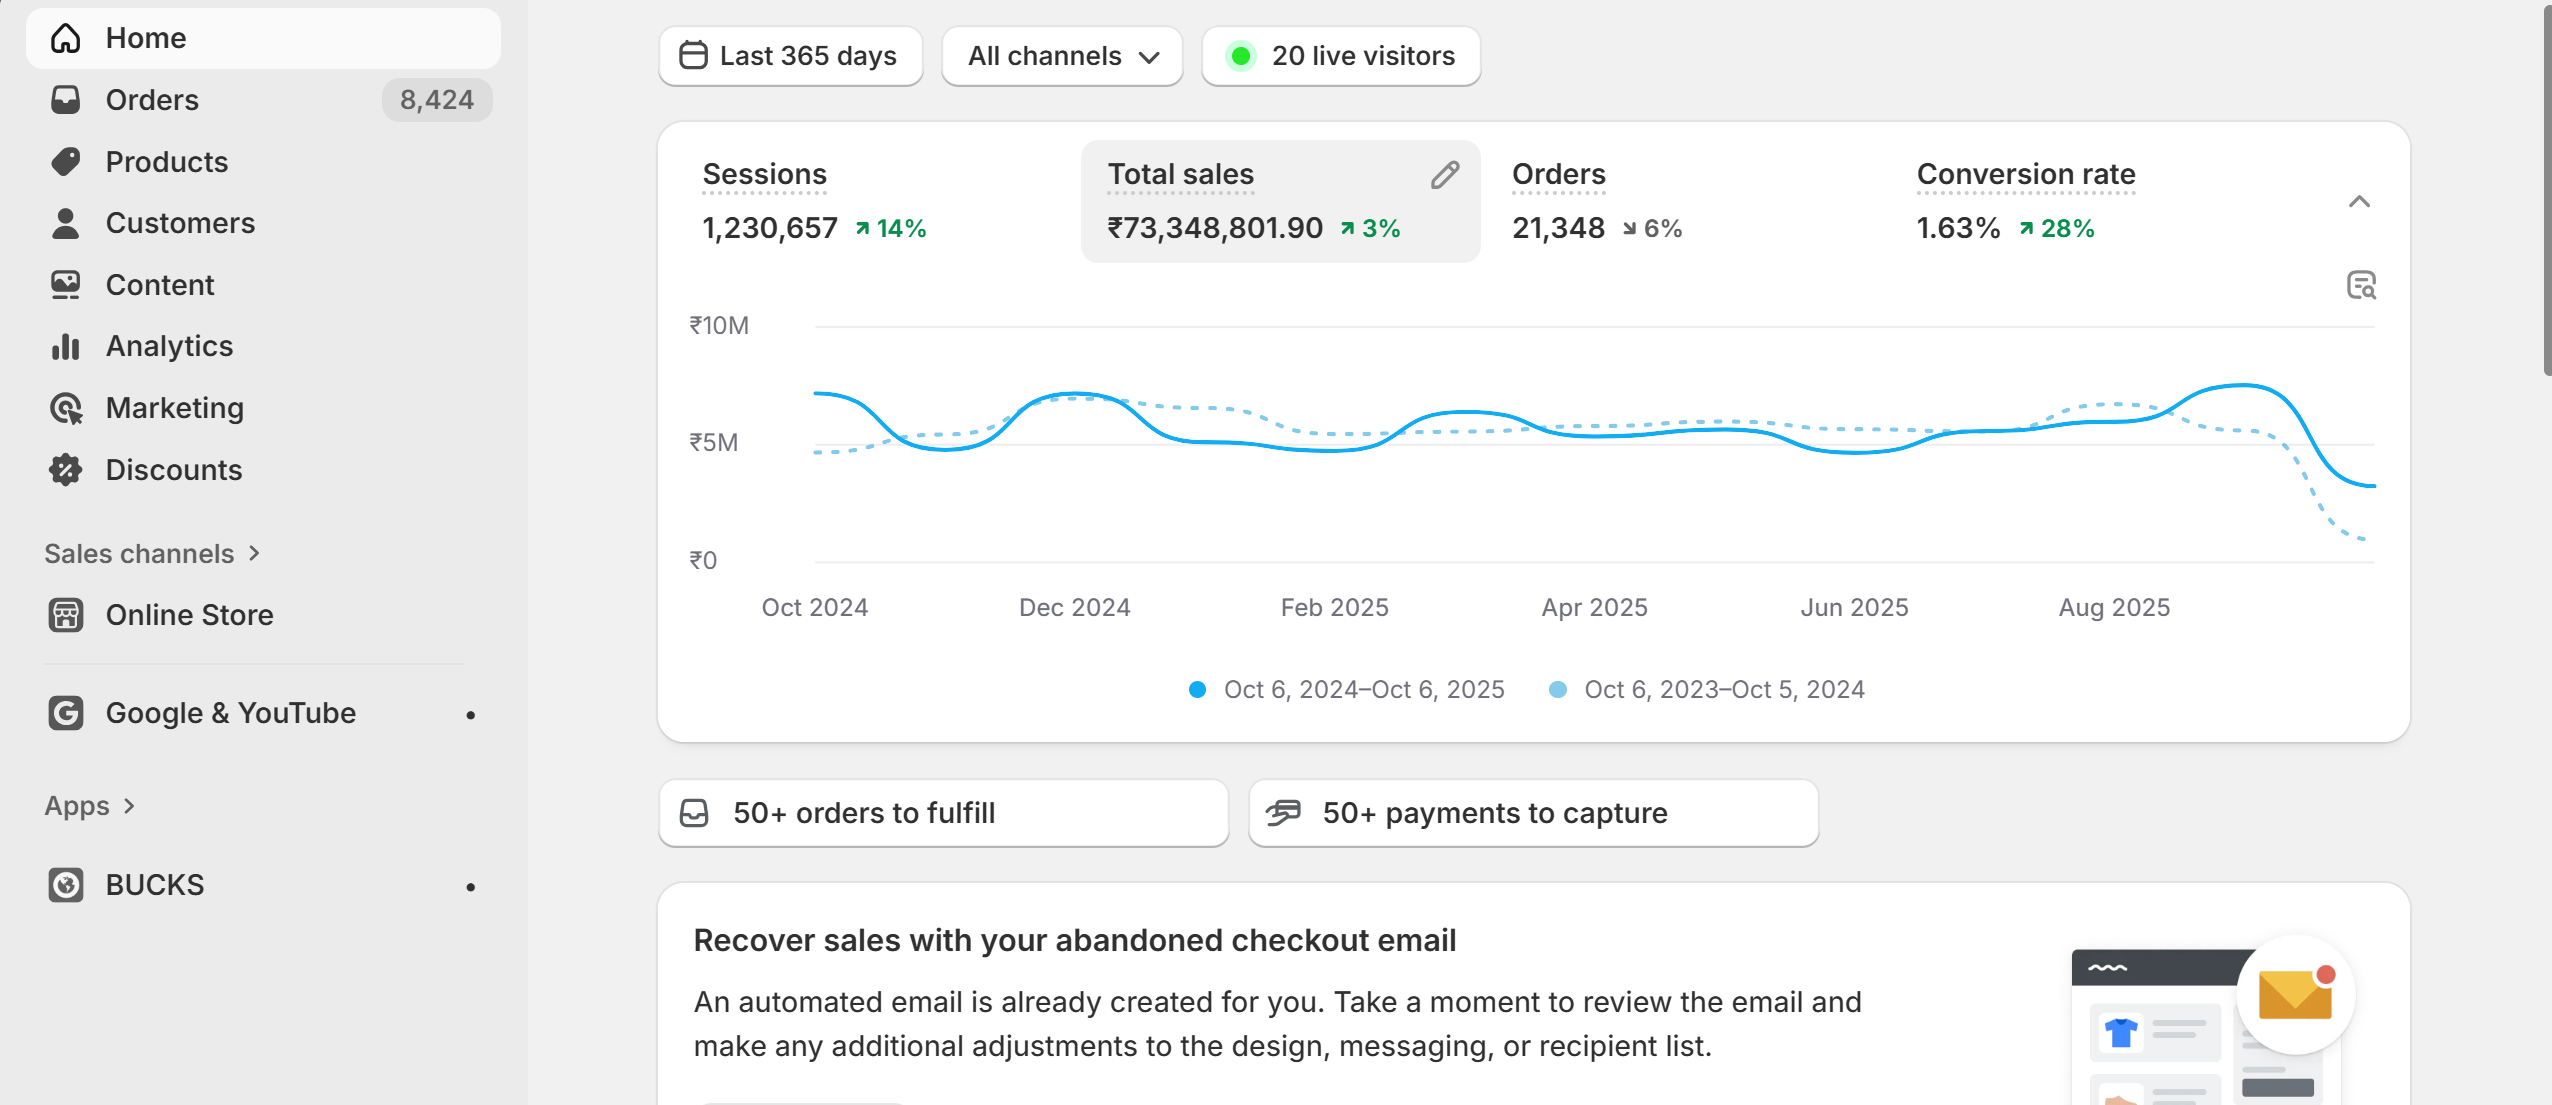Collapse the metrics card with the chevron

[2359, 202]
